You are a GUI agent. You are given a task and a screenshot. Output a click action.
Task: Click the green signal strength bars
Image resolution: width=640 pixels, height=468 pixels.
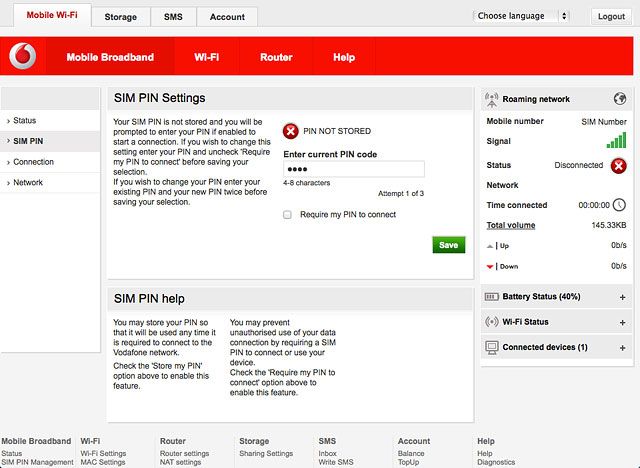(x=616, y=140)
